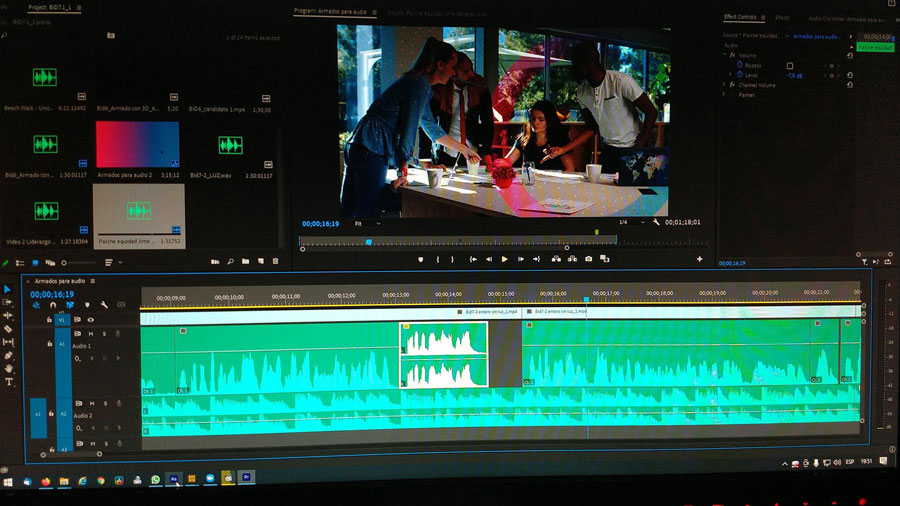The height and width of the screenshot is (506, 900).
Task: Adjust Project panel thumbnail zoom slider
Action: 77,263
